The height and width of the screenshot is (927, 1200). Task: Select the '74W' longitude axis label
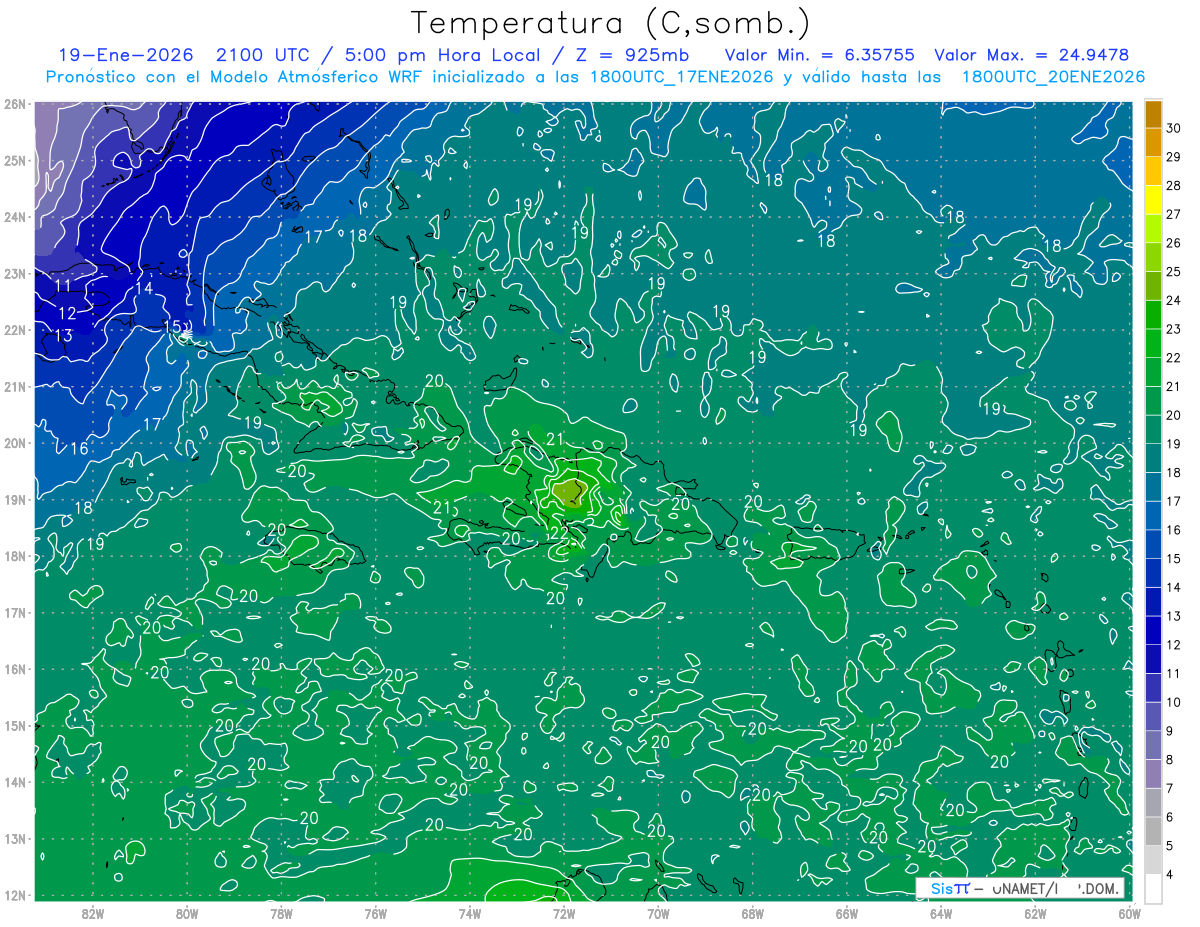[470, 913]
